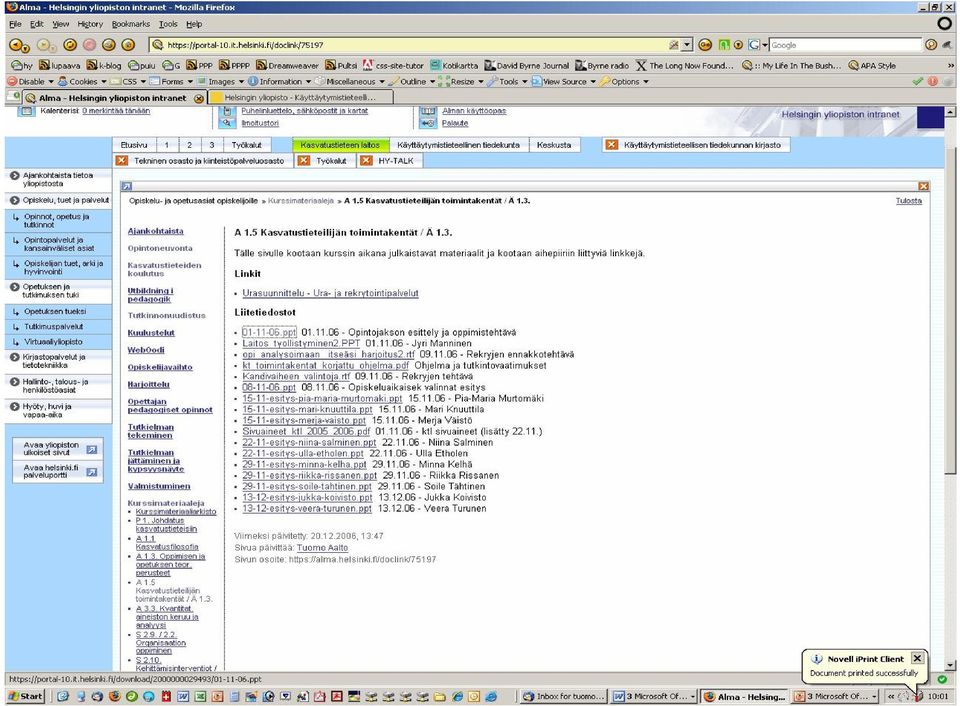
Task: Download Sivuaineet_ktl_2005_2006.pdf attachment
Action: (306, 432)
